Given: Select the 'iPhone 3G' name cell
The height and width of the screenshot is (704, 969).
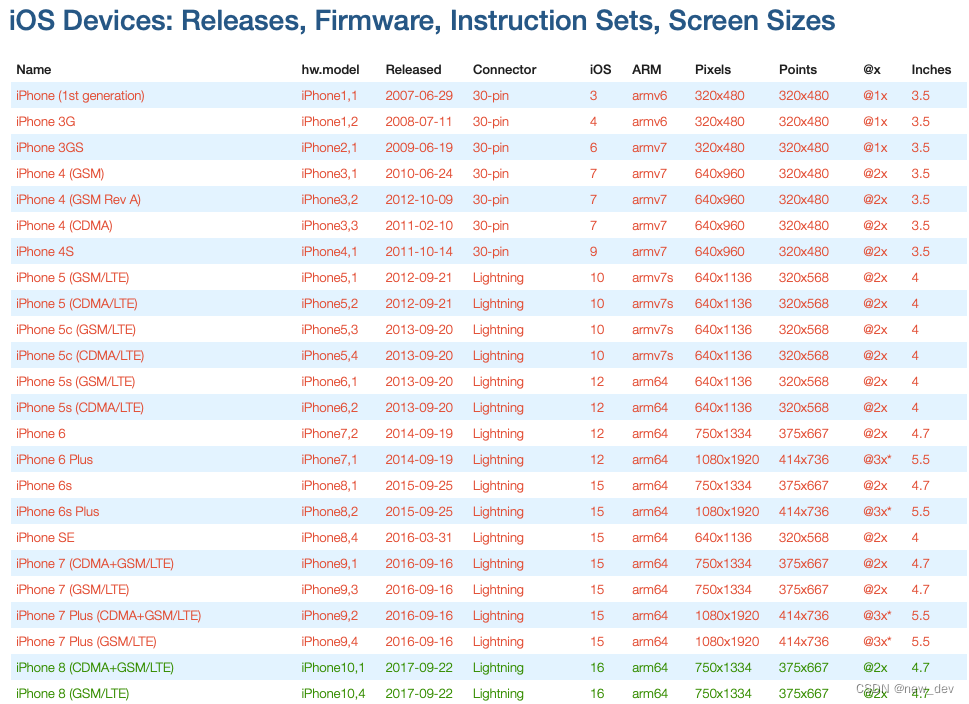Looking at the screenshot, I should tap(46, 122).
